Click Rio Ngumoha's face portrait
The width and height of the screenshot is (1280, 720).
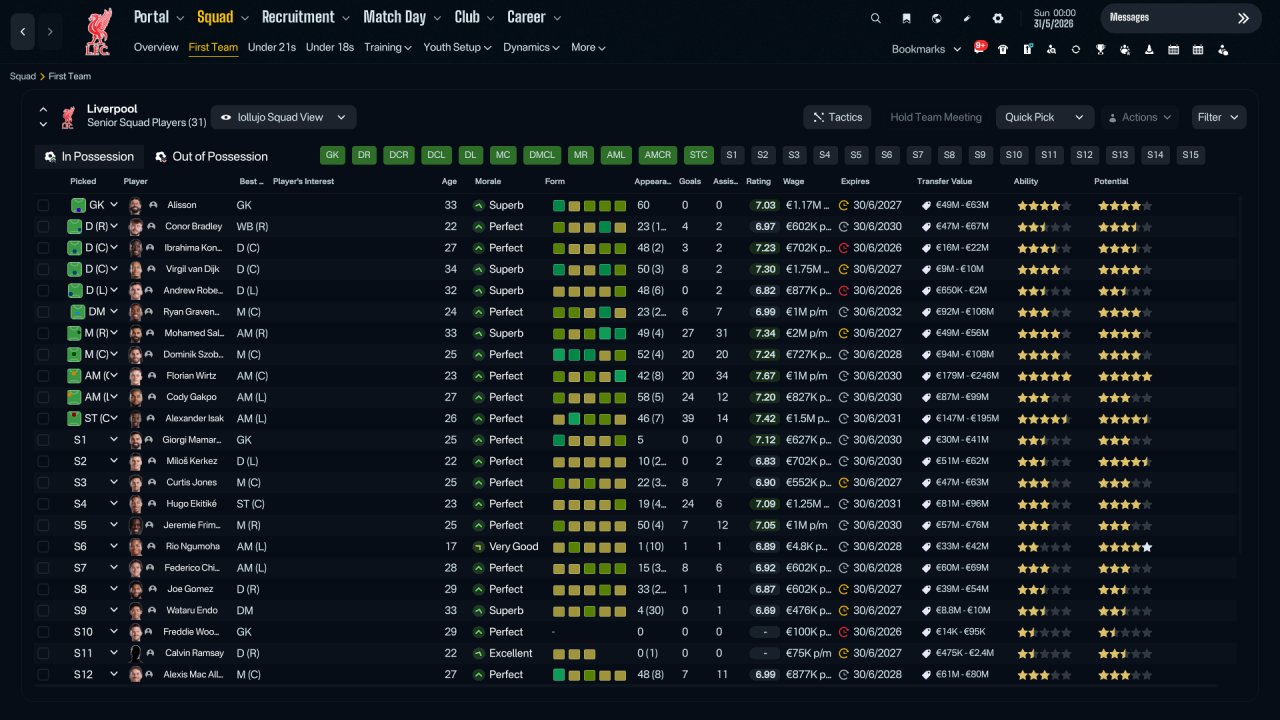coord(135,547)
